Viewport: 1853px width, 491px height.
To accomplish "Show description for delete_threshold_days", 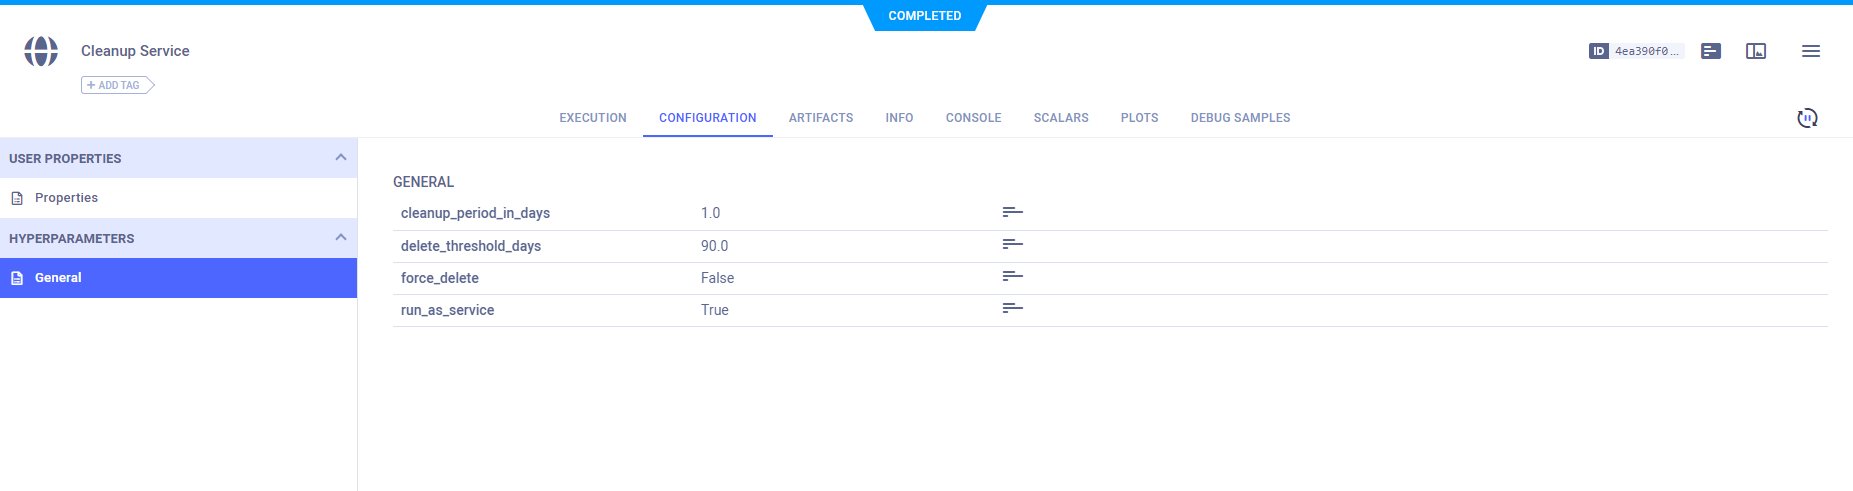I will [x=1012, y=244].
